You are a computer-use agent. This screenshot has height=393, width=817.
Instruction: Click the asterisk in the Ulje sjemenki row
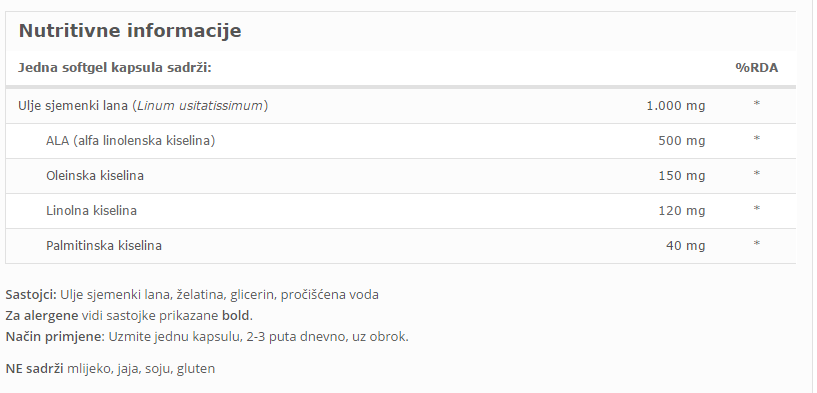coord(757,104)
